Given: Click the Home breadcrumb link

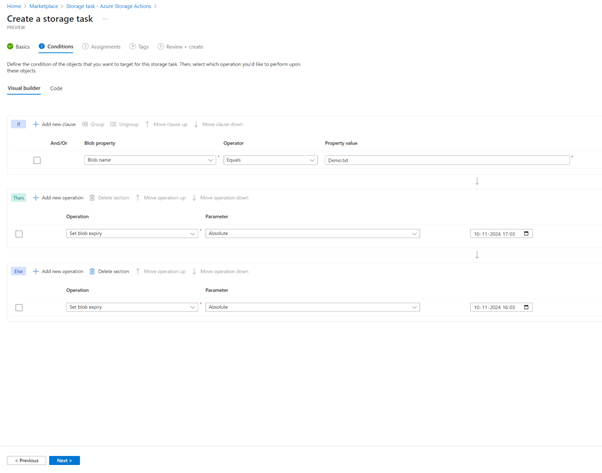Looking at the screenshot, I should tap(14, 6).
